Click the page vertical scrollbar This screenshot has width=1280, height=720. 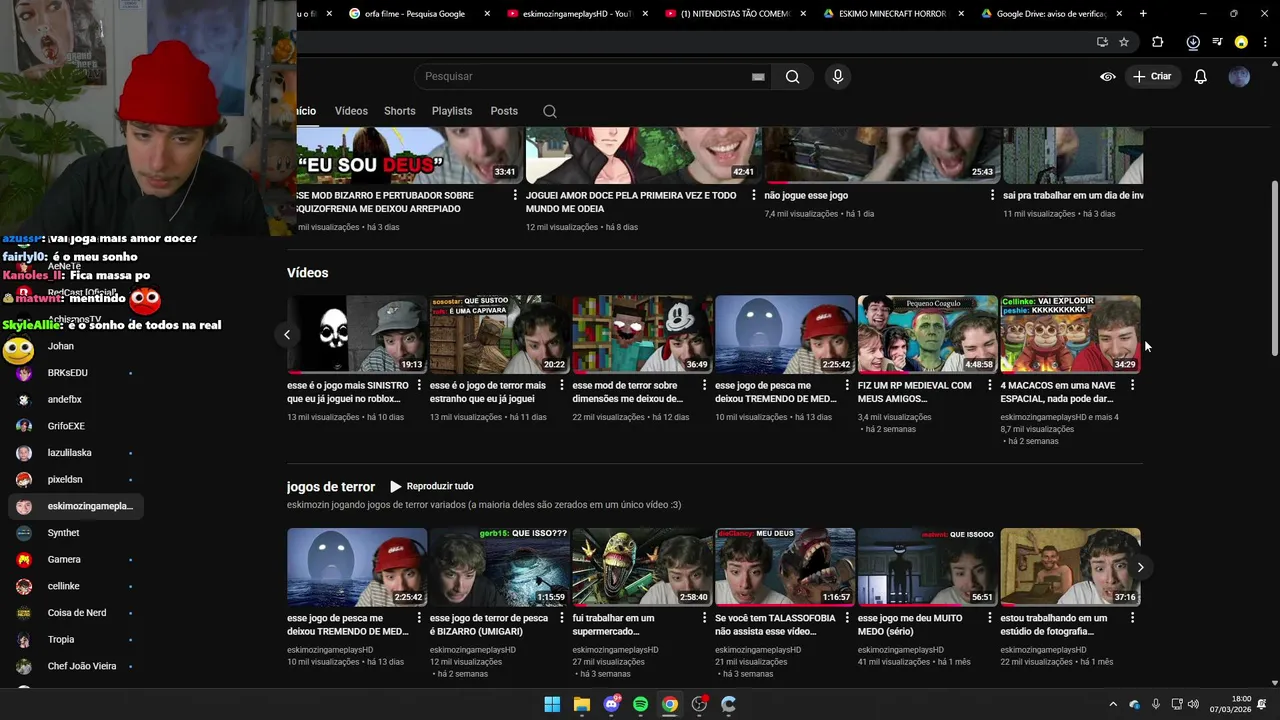click(1274, 270)
